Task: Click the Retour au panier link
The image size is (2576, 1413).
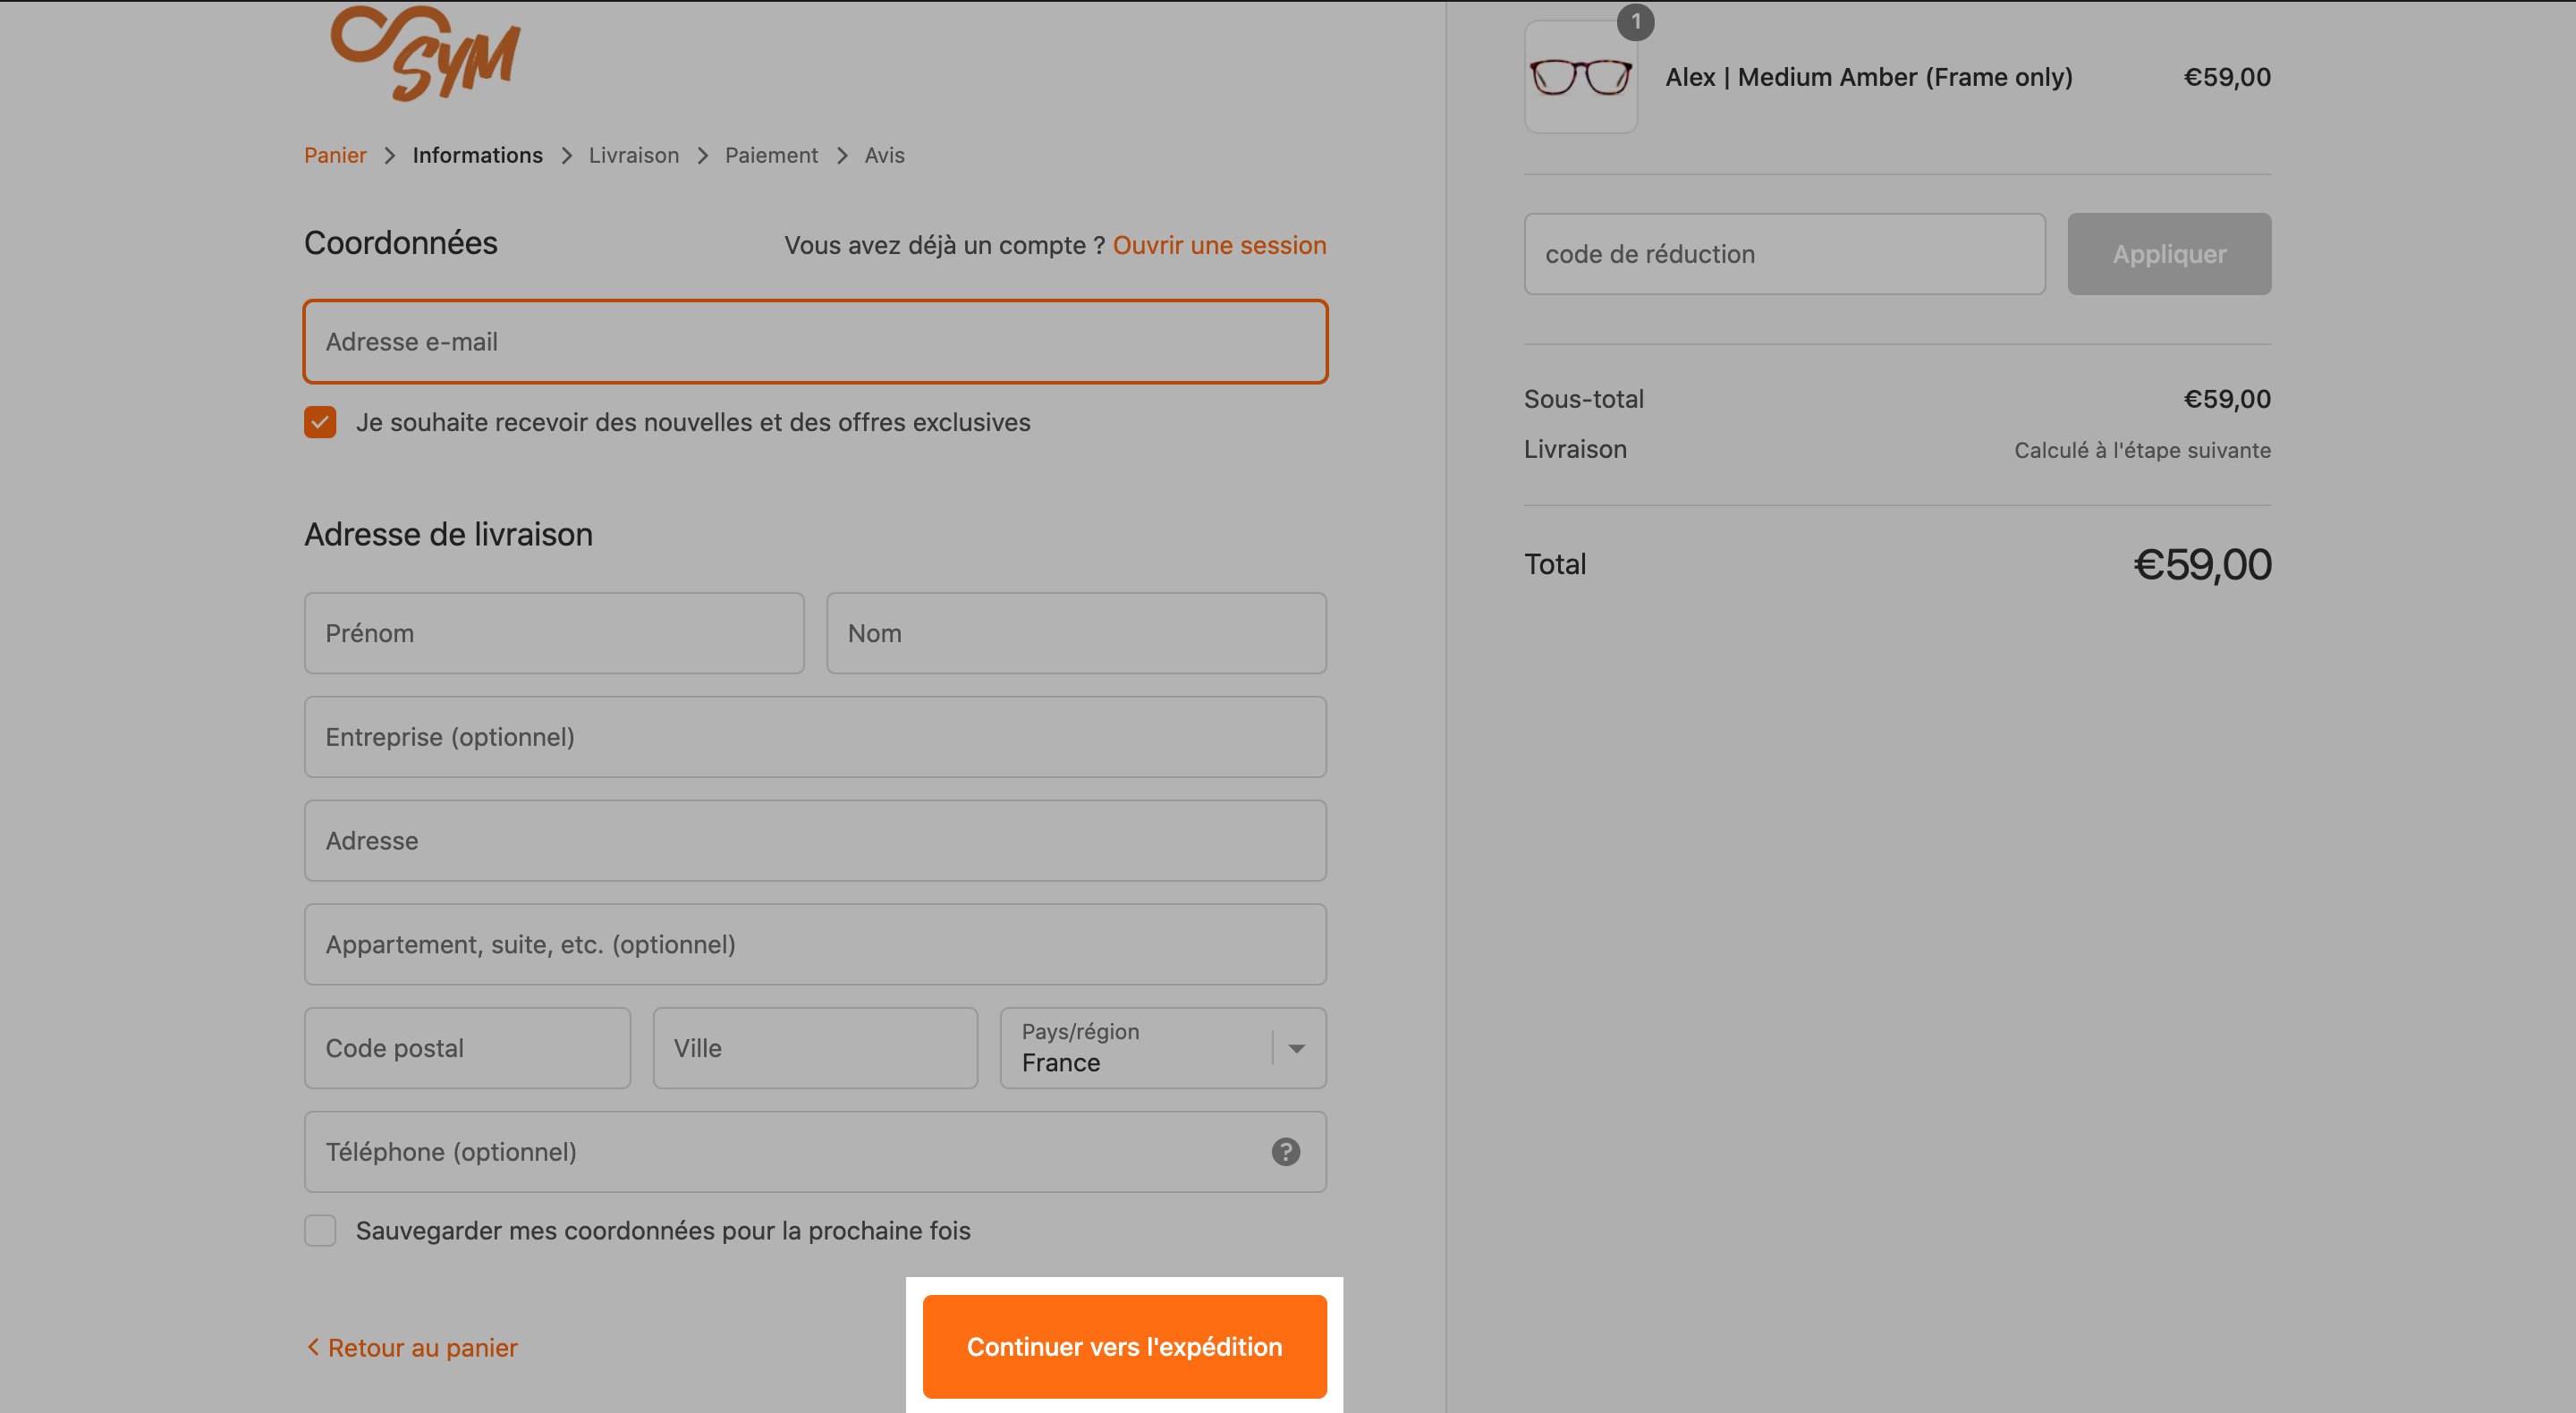Action: tap(411, 1347)
